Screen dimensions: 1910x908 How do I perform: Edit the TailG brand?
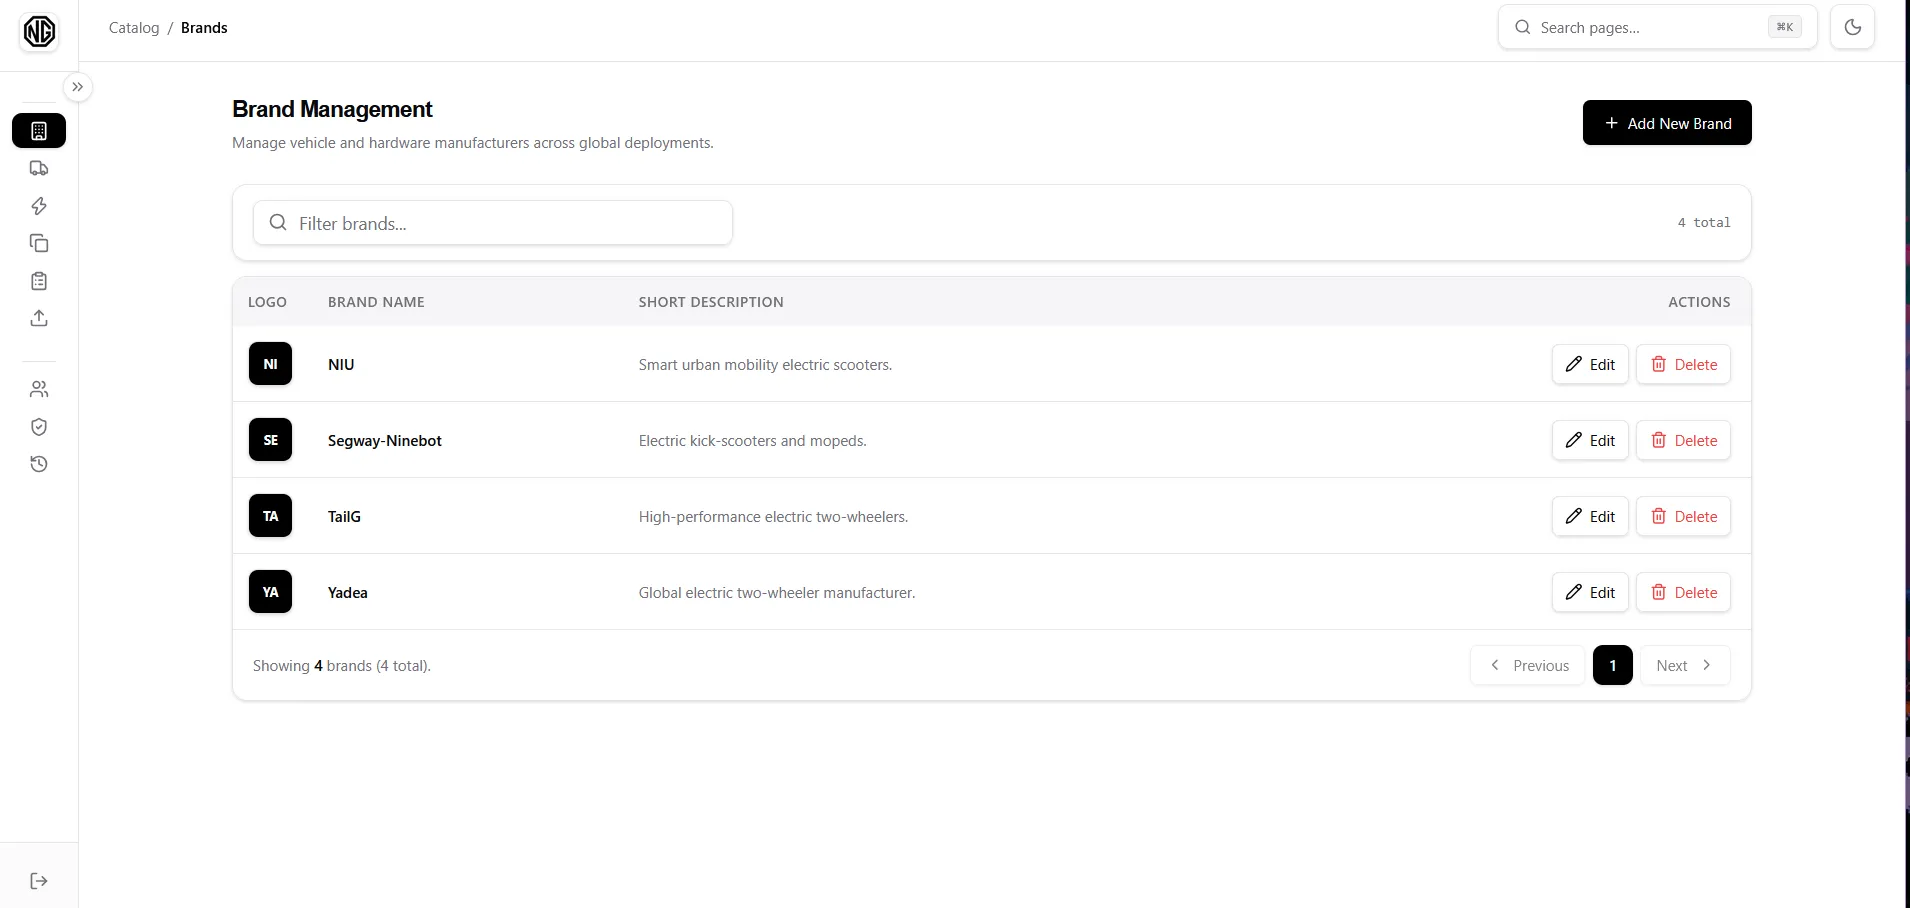pos(1590,517)
